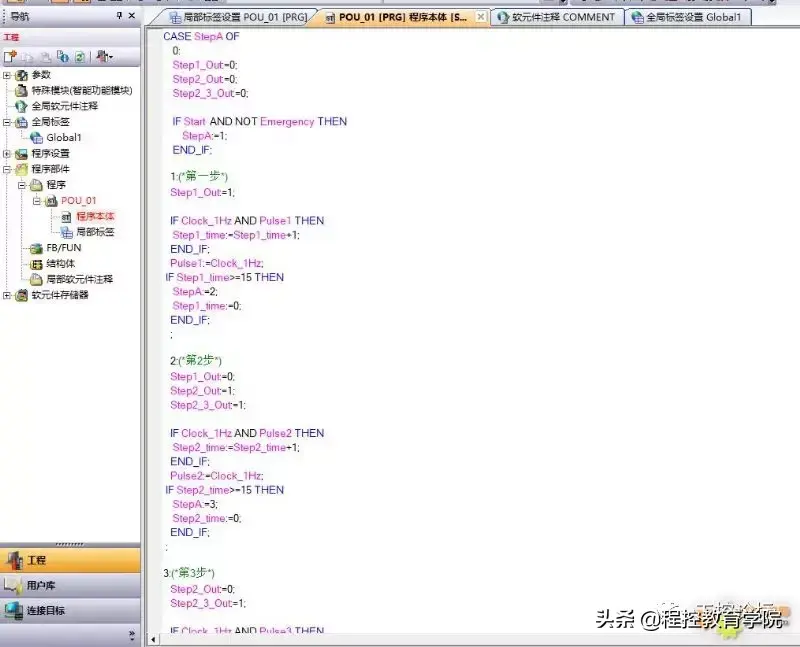Viewport: 800px width, 647px height.
Task: Expand the 参数 tree node
Action: coord(7,76)
